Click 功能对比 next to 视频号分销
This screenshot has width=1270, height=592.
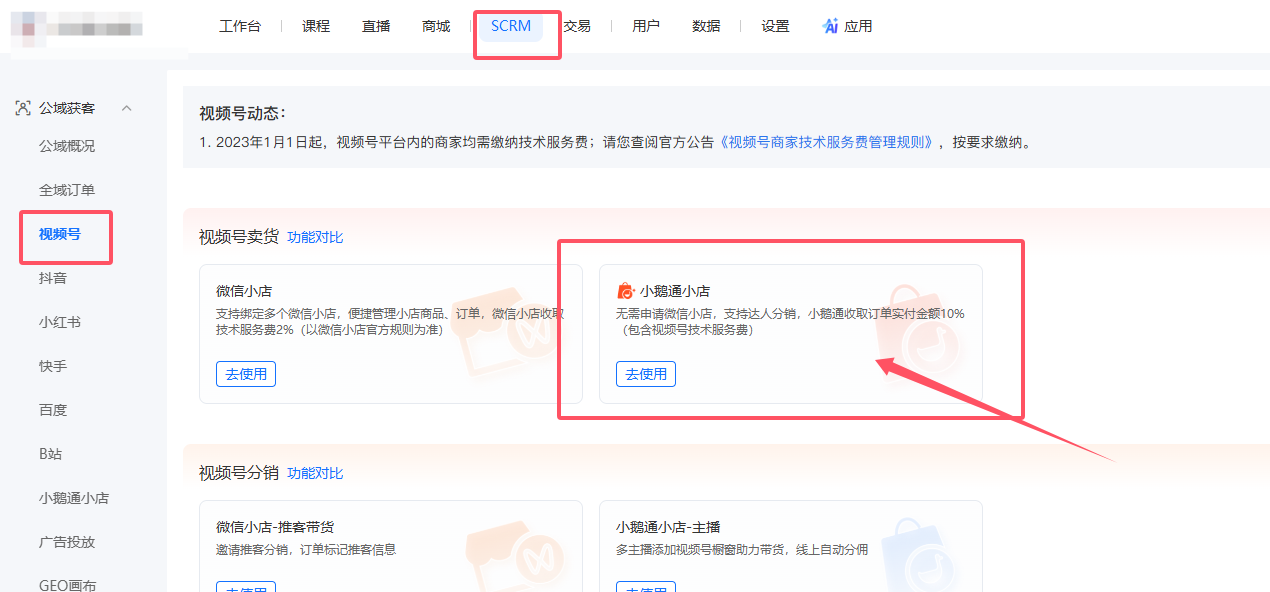[x=315, y=473]
